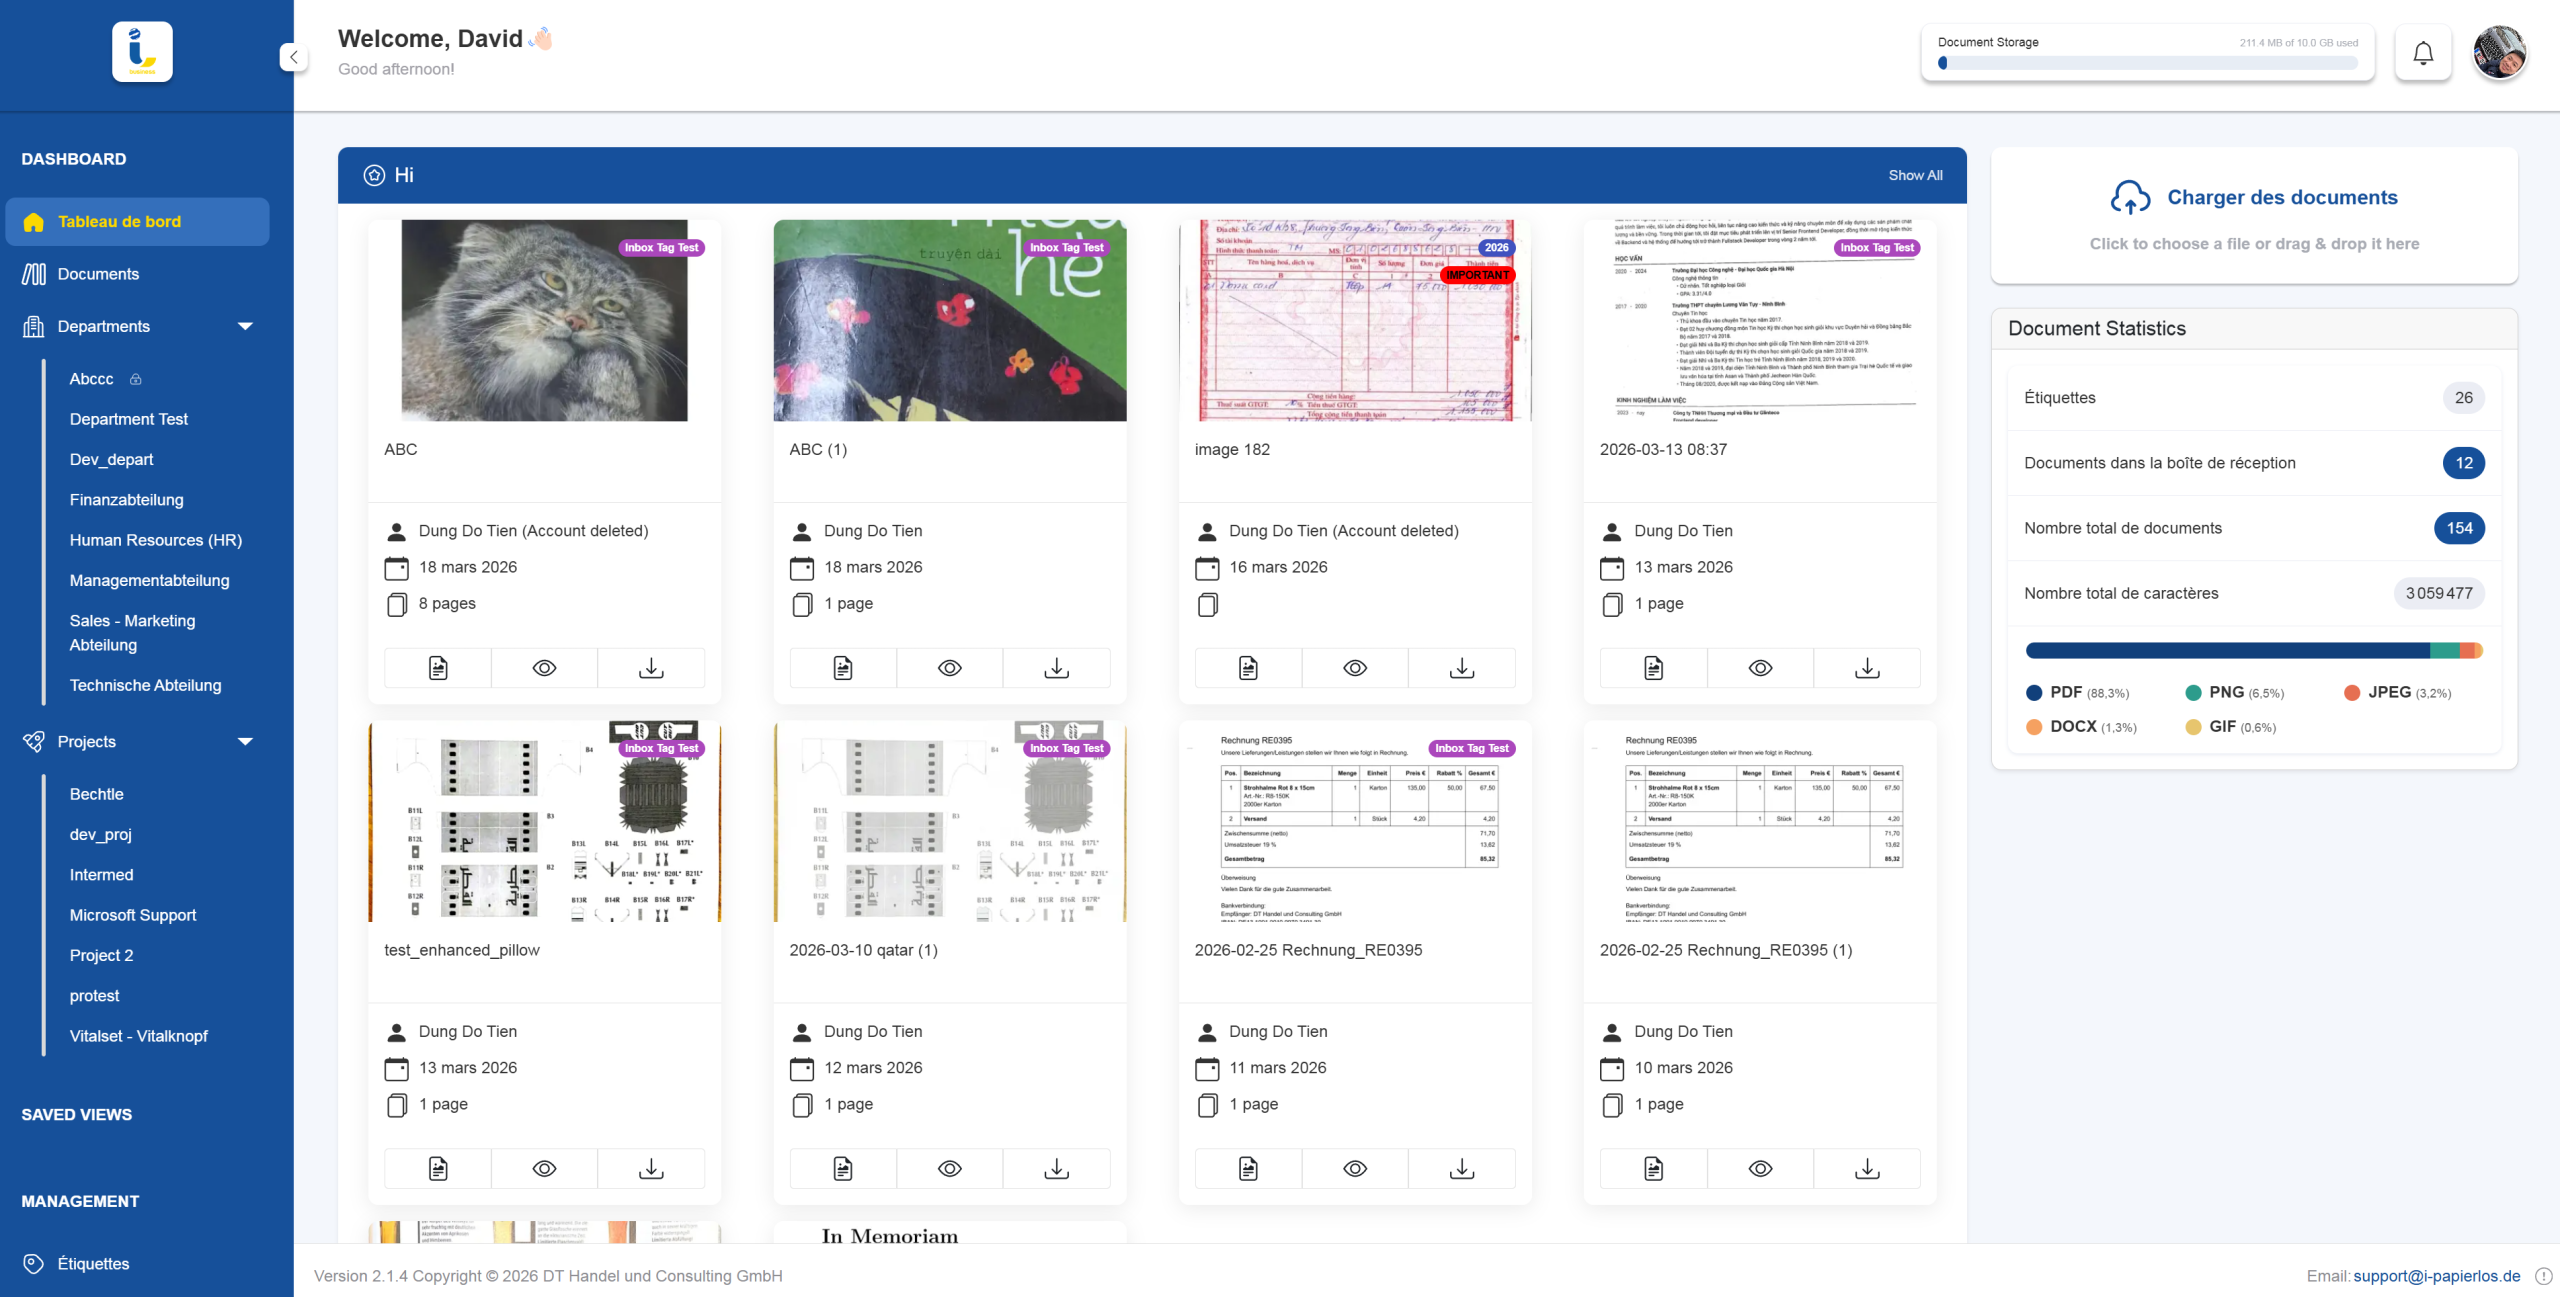
Task: Go to Étiquettes under Management
Action: 93,1263
